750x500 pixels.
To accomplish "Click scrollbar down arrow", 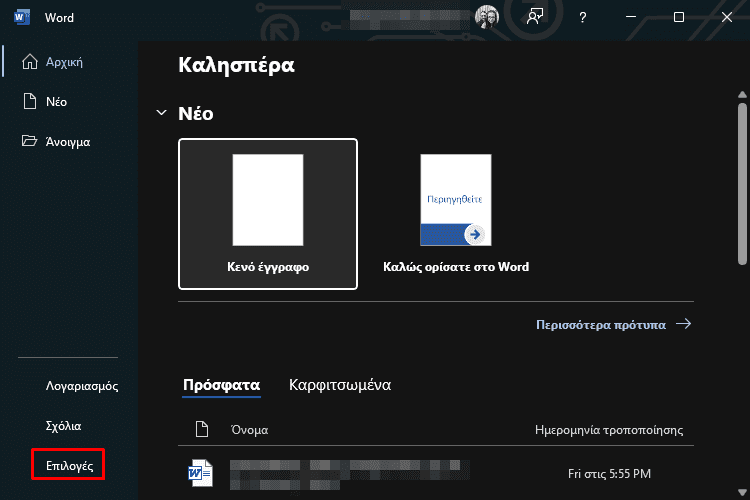I will point(742,492).
